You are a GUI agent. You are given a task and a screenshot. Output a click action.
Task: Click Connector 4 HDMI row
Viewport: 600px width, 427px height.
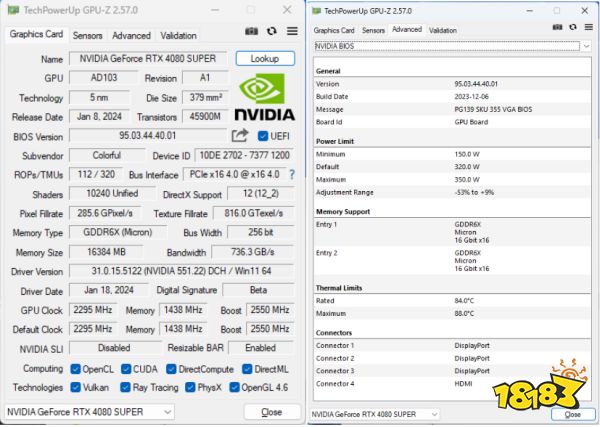(x=452, y=384)
